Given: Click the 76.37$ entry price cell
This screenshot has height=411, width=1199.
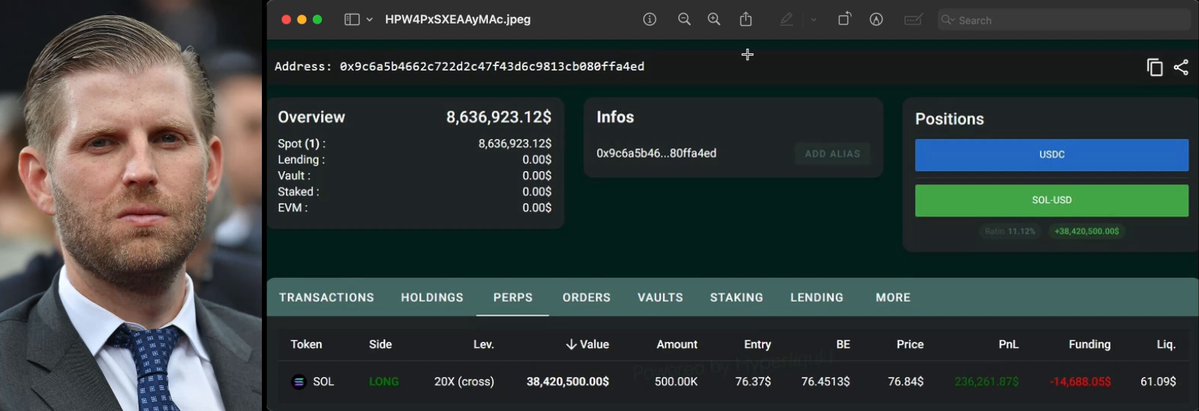Looking at the screenshot, I should coord(753,381).
